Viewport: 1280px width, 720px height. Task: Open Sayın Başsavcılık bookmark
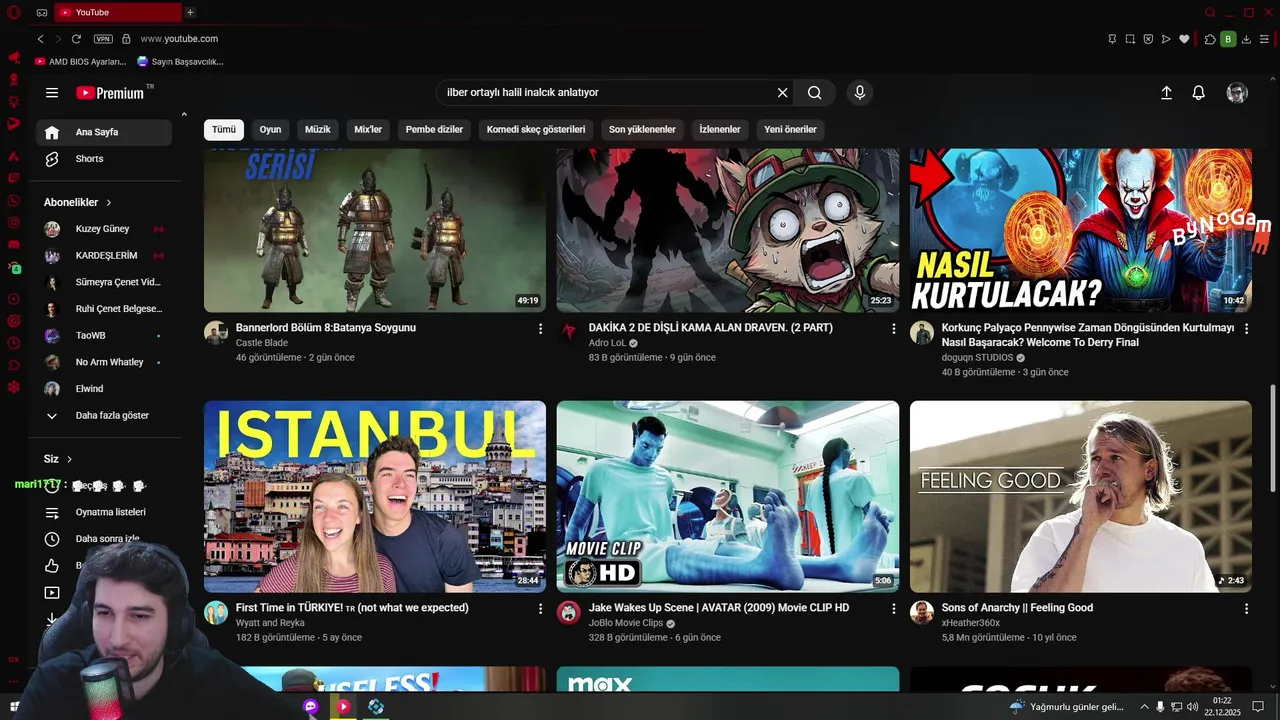point(180,61)
